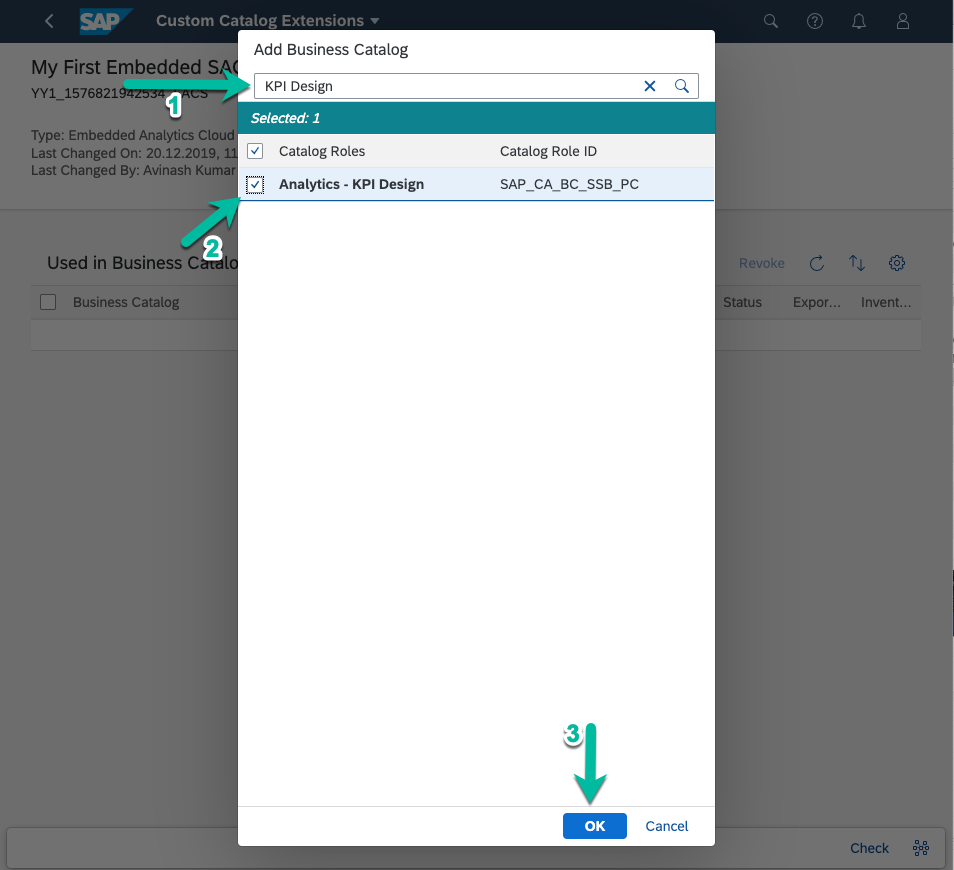Open table sort settings icon

pyautogui.click(x=857, y=263)
